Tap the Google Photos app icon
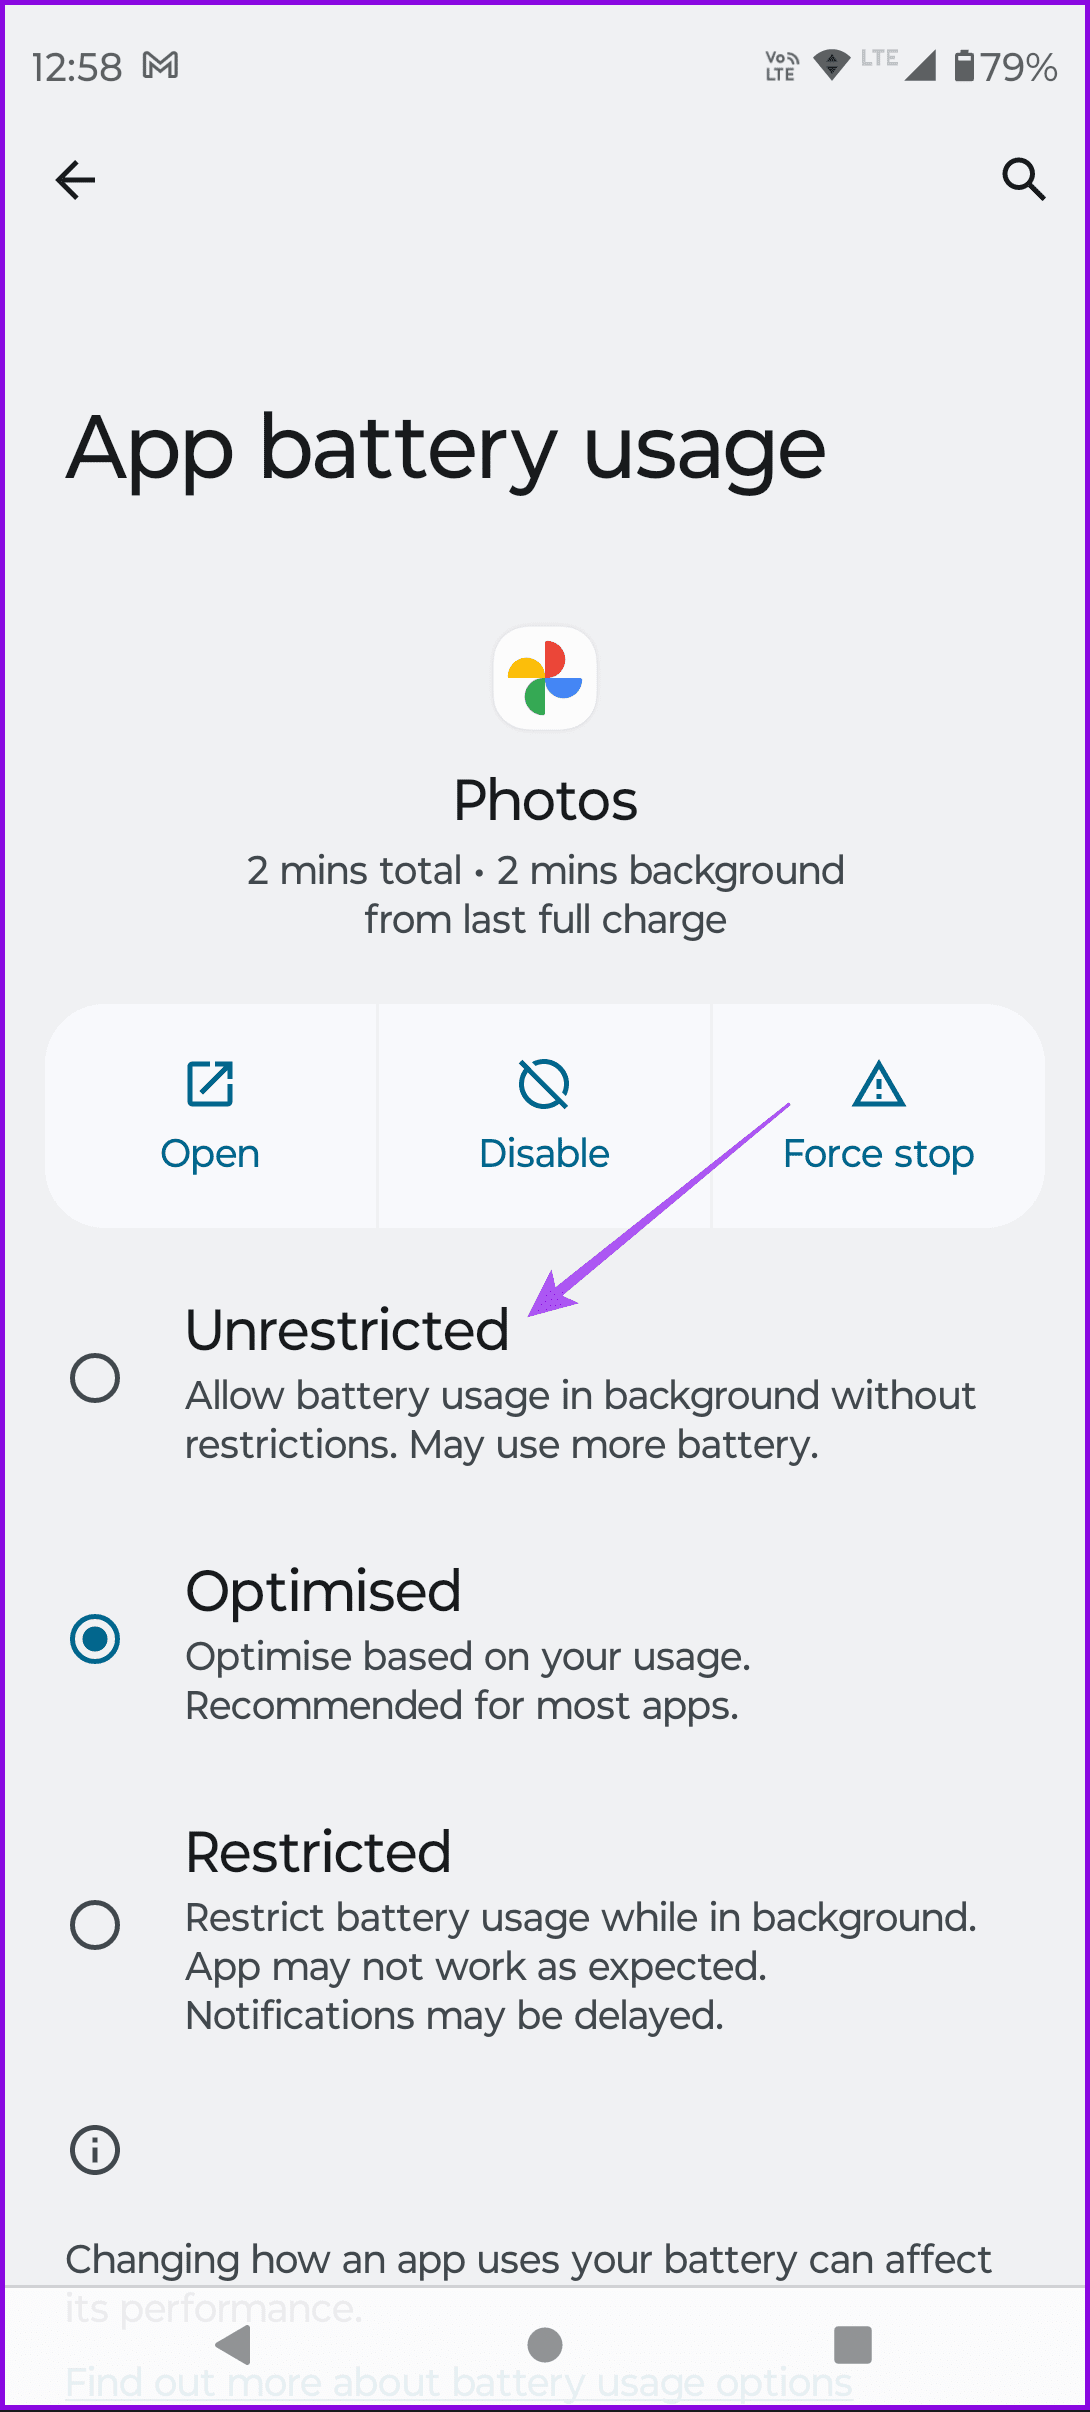1090x2412 pixels. click(544, 678)
